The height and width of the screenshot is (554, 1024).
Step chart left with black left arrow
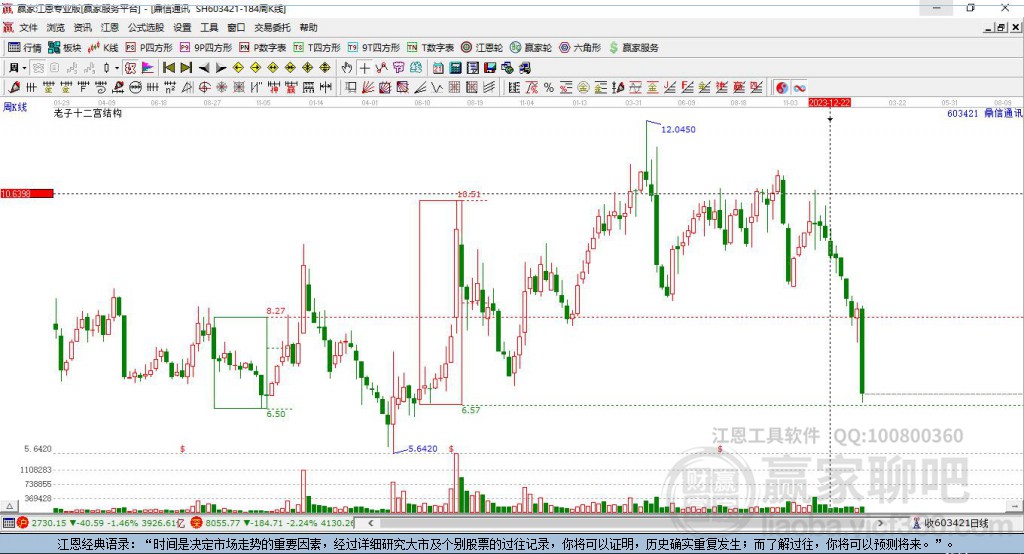(x=204, y=68)
